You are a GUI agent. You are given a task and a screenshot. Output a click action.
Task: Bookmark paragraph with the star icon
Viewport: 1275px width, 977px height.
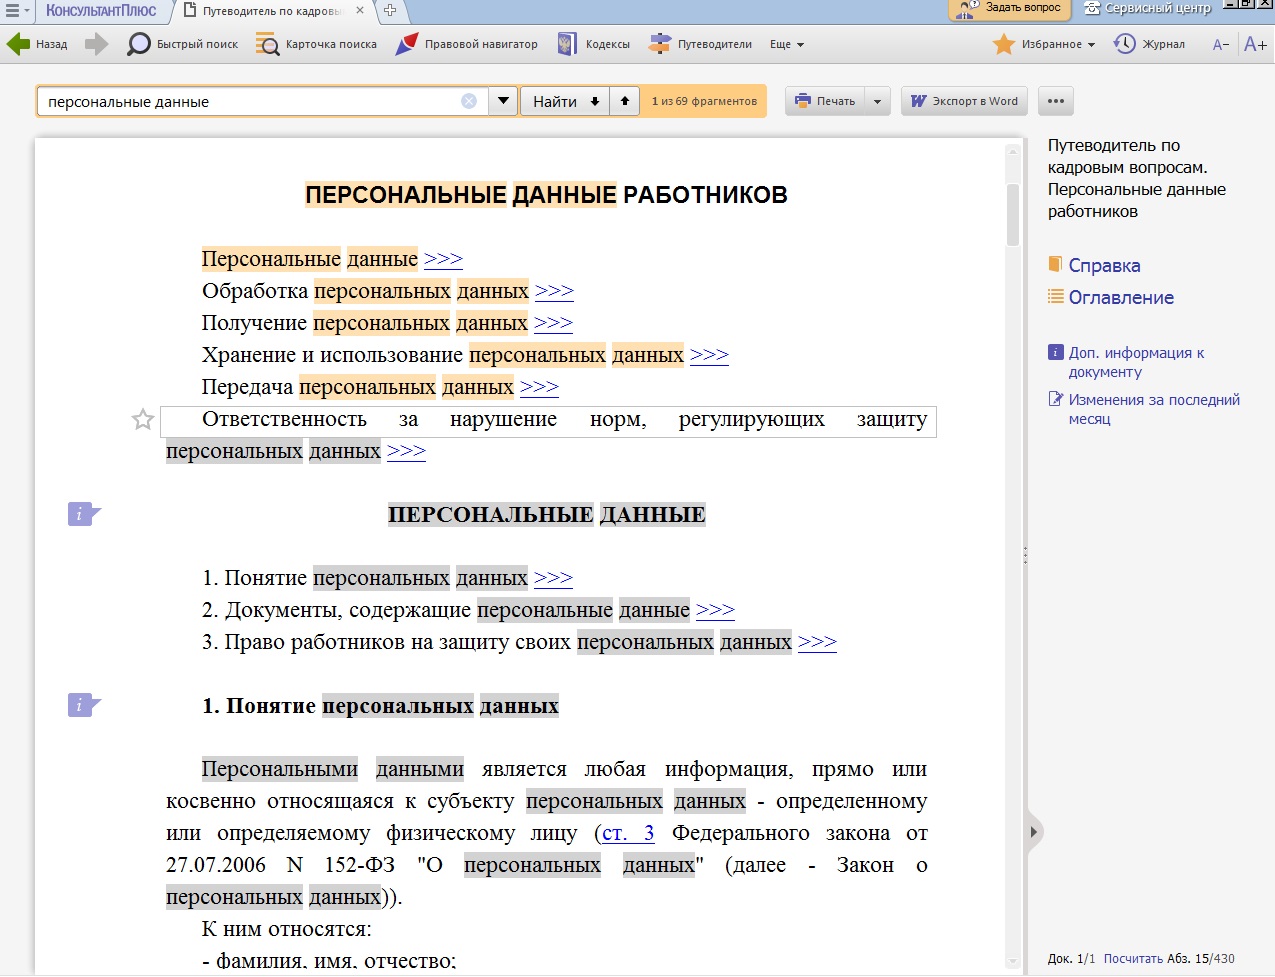[143, 420]
